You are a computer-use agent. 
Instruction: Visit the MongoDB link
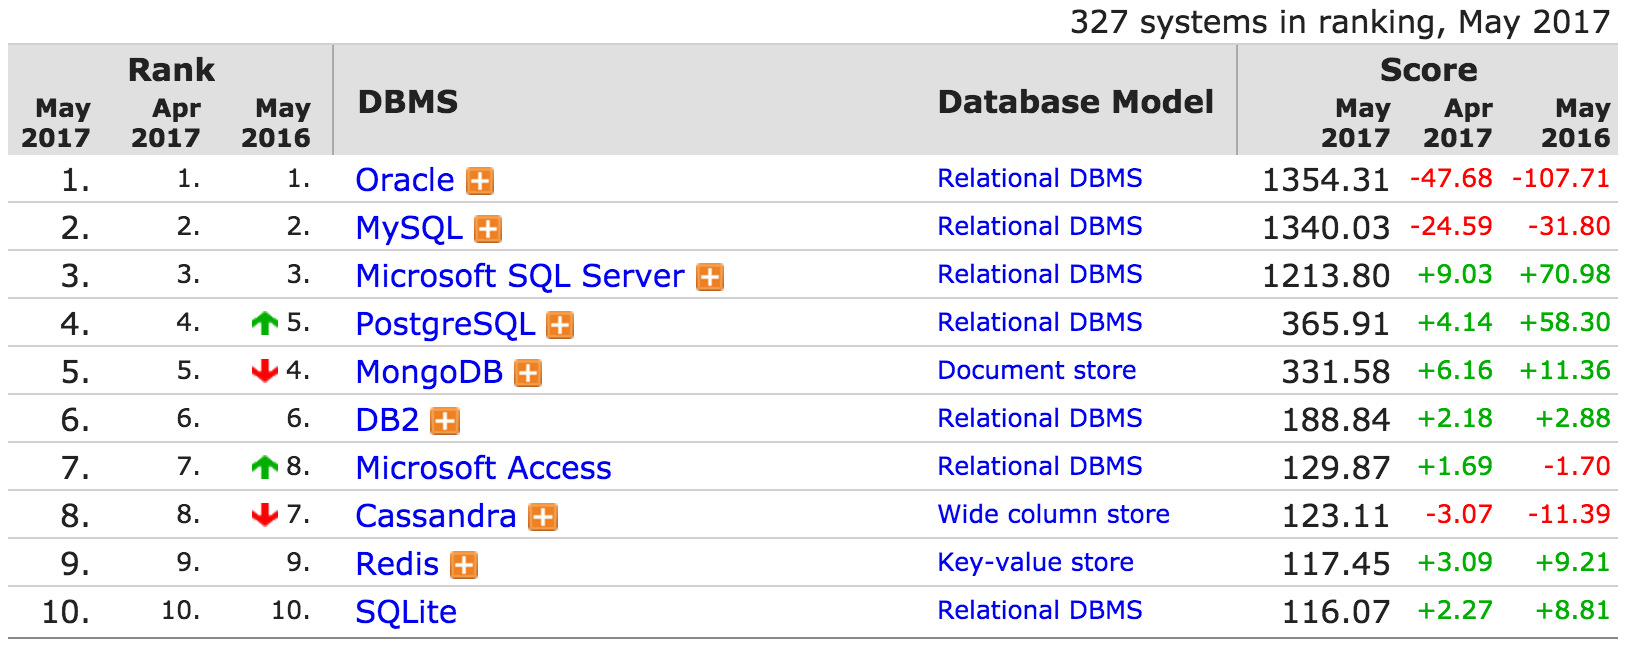point(430,372)
